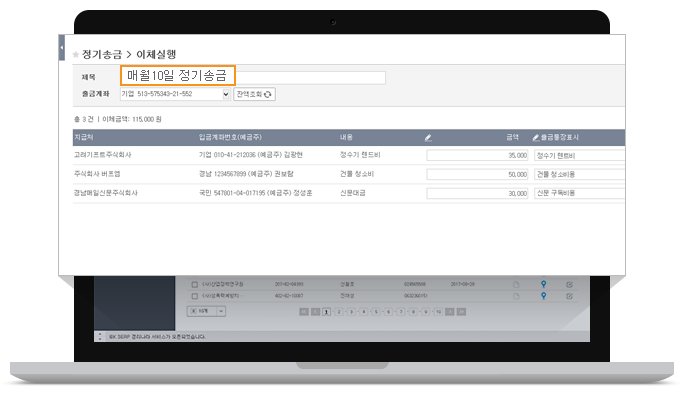Check the (사)산업정책연구원 row checkbox in background window
684x396 pixels.
point(195,284)
